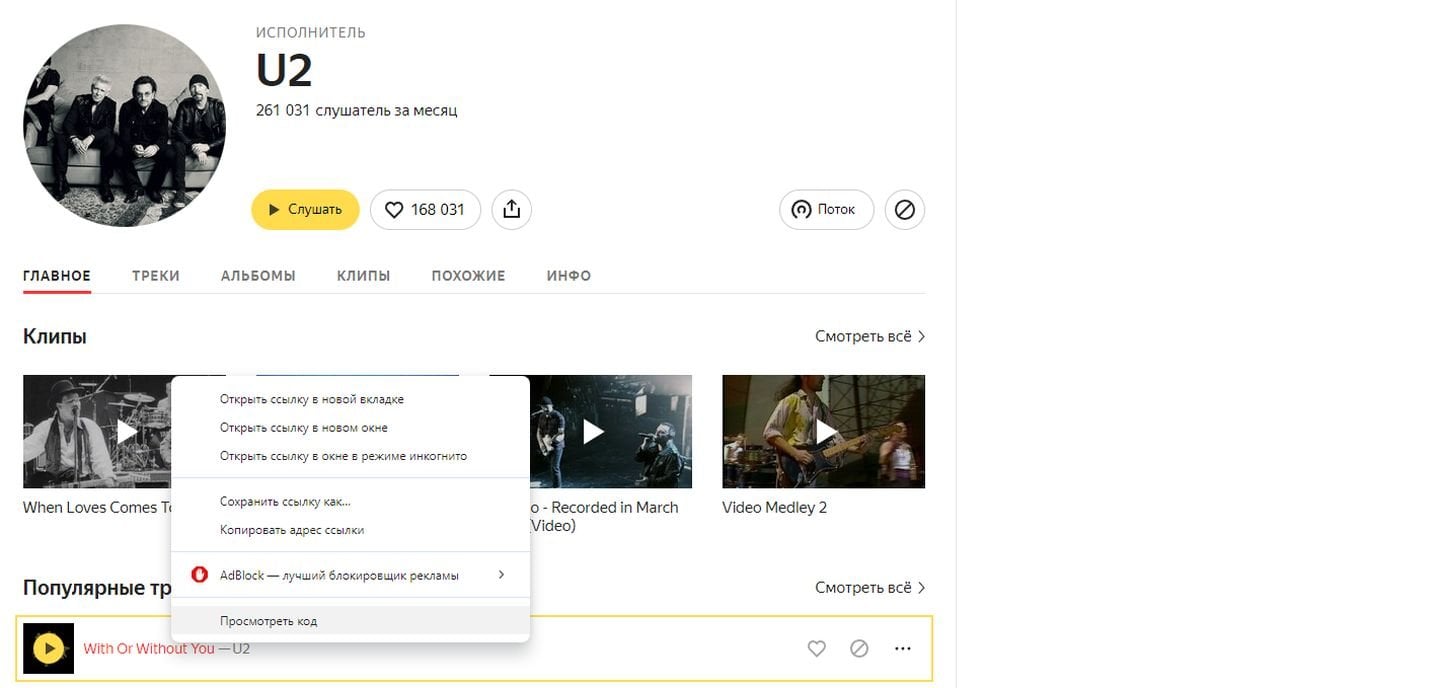The width and height of the screenshot is (1440, 688).
Task: Expand AdBlock submenu arrow
Action: point(501,575)
